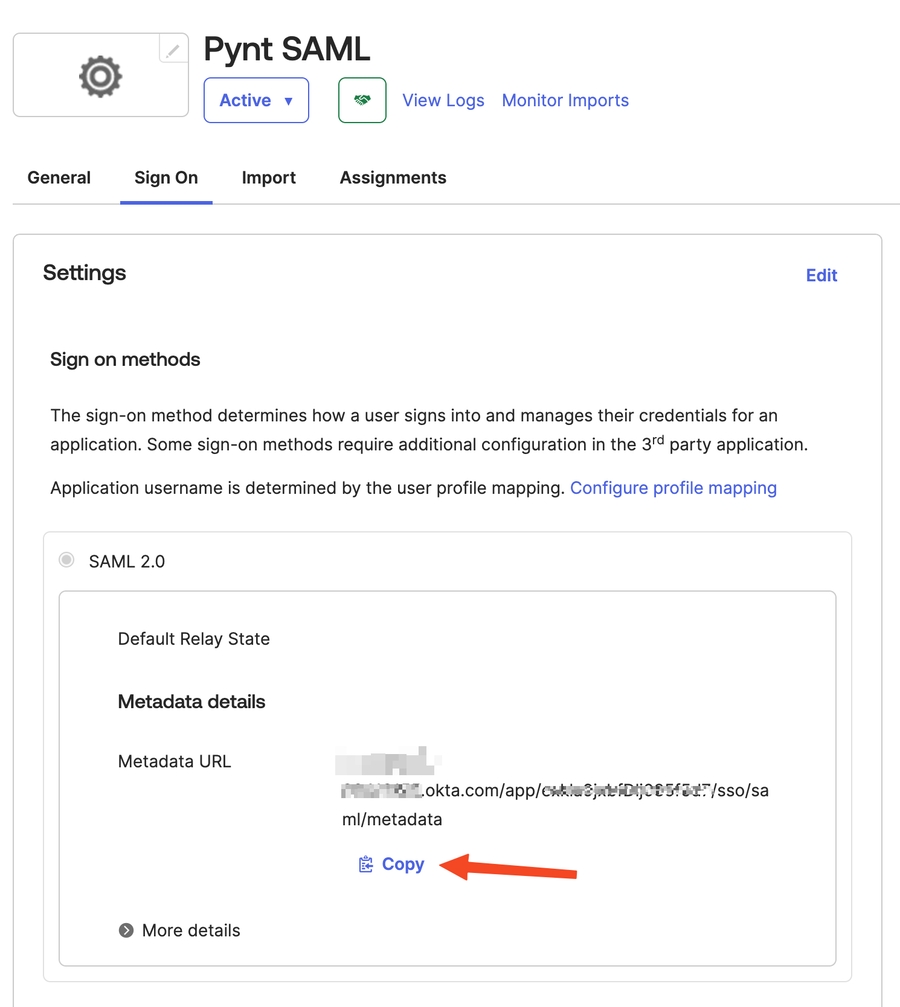900x1007 pixels.
Task: Open View Logs link
Action: 443,100
